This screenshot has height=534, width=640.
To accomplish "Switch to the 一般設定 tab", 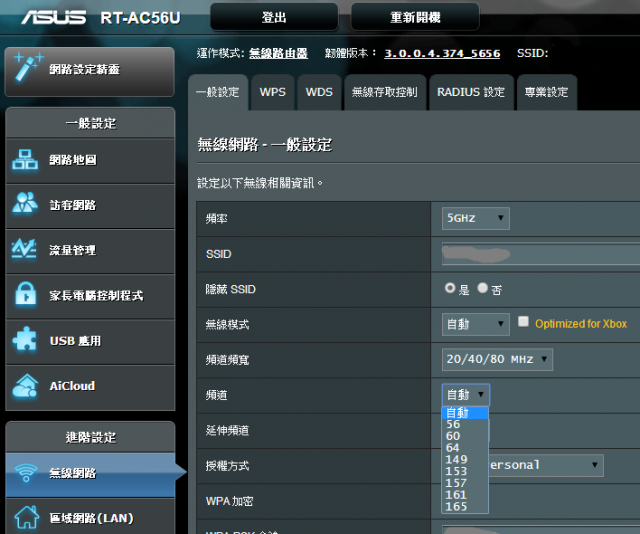I will 218,92.
